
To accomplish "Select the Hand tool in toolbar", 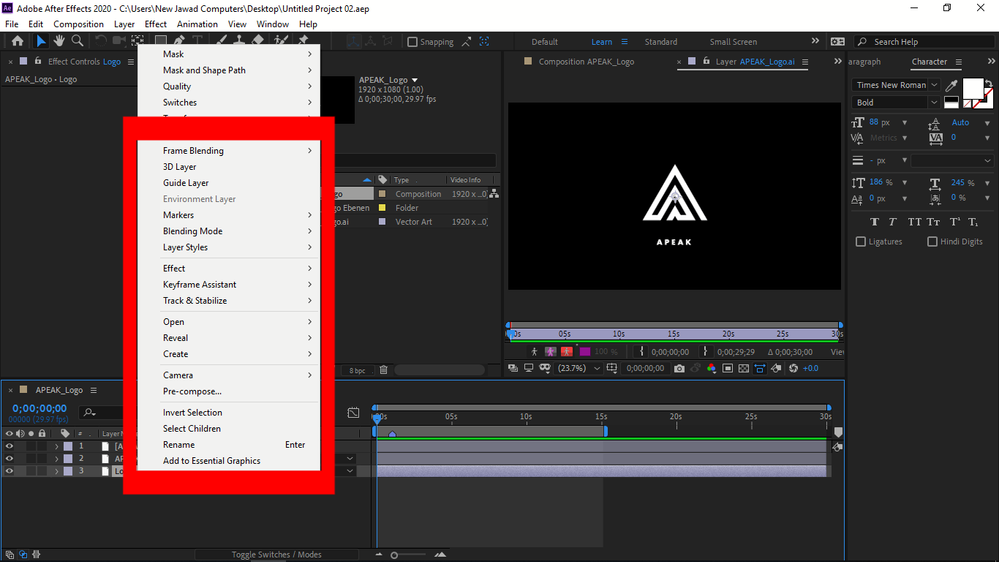I will pos(59,41).
